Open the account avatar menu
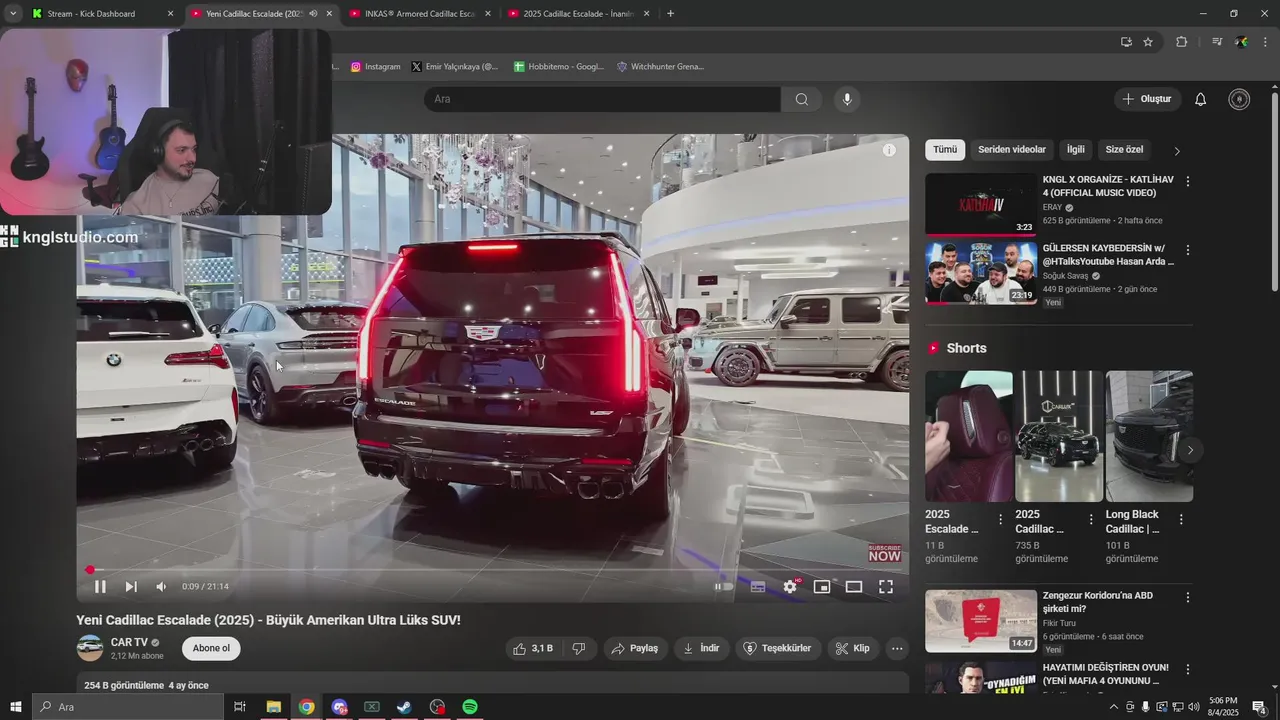This screenshot has height=720, width=1280. pyautogui.click(x=1239, y=99)
